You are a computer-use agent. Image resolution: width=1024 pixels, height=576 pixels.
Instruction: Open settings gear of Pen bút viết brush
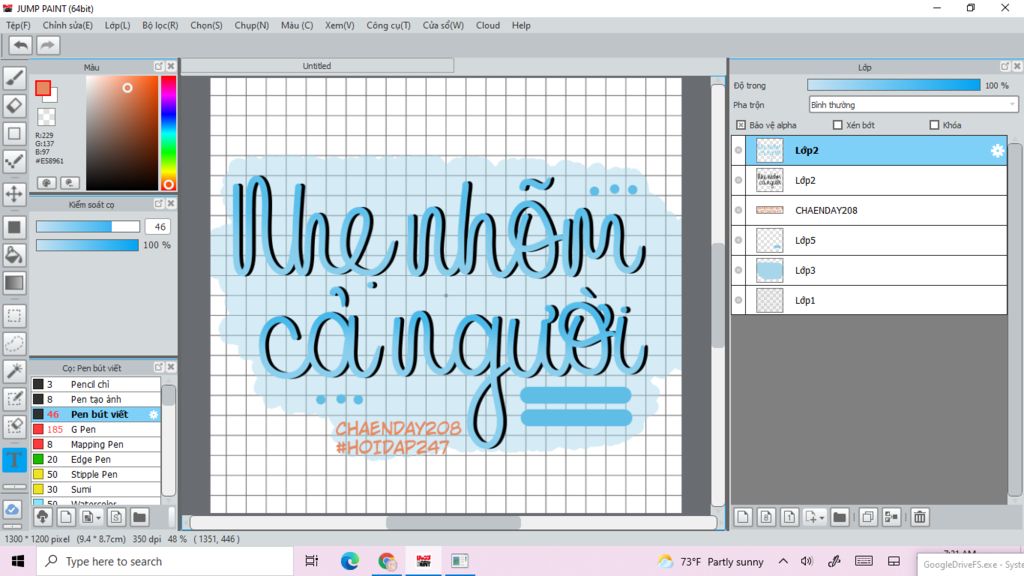(x=153, y=414)
